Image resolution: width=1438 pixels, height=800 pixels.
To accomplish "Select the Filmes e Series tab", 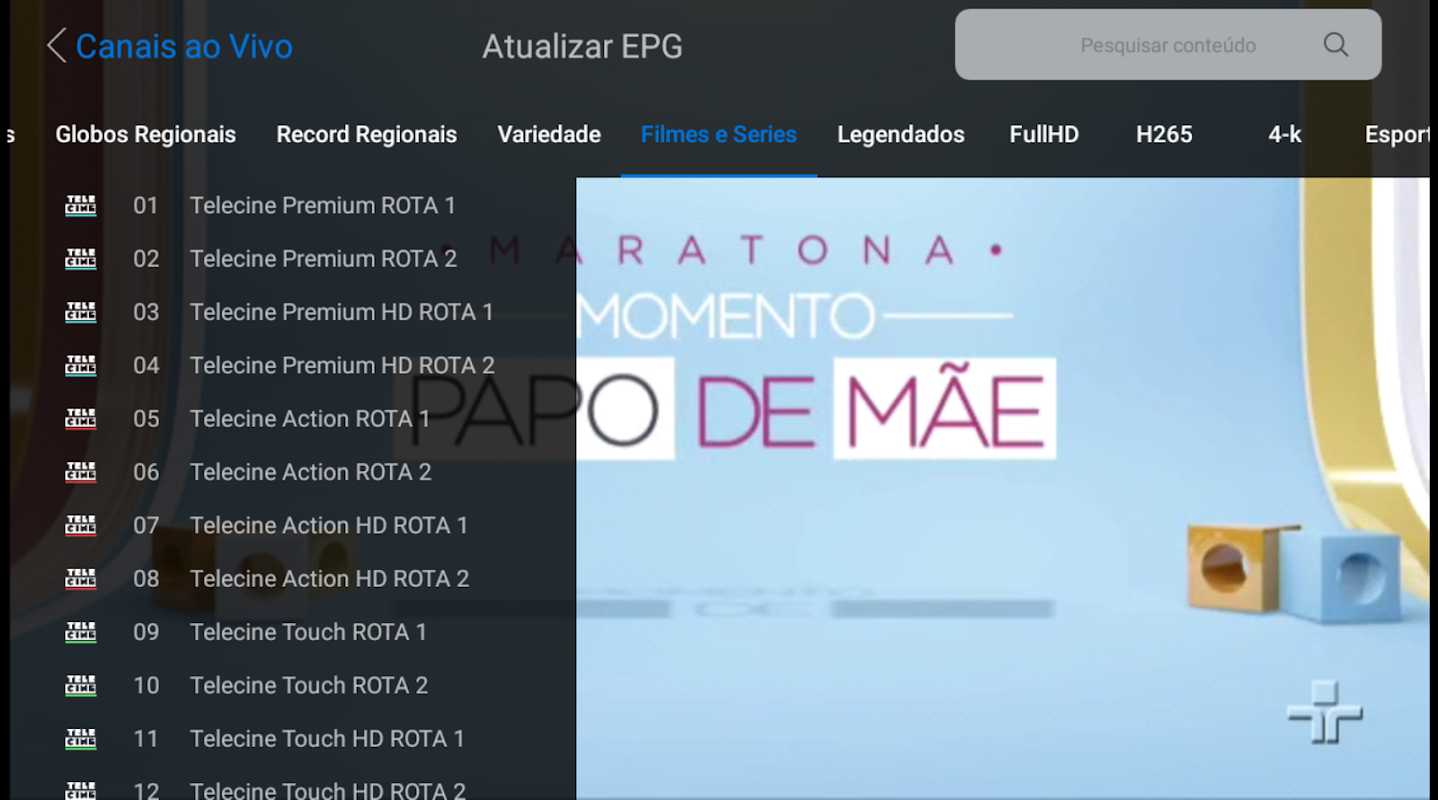I will pos(719,135).
